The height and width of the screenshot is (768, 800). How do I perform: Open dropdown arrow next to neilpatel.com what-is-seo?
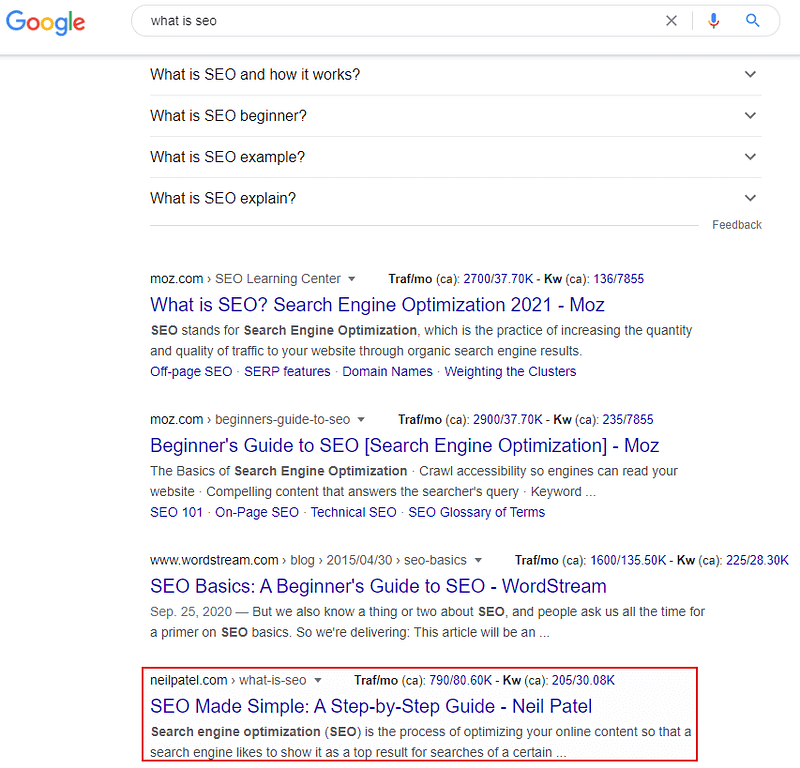(318, 680)
